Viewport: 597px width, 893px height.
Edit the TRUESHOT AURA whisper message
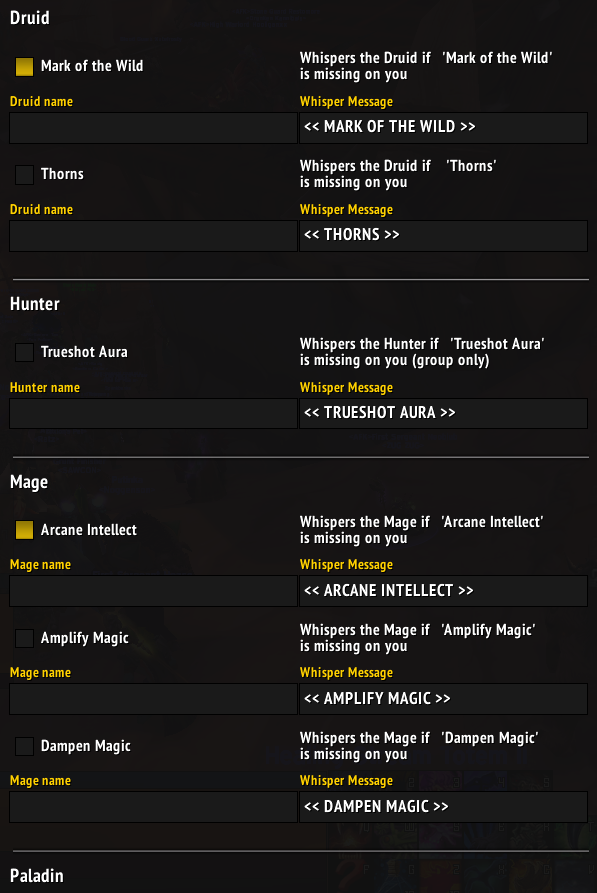coord(444,413)
